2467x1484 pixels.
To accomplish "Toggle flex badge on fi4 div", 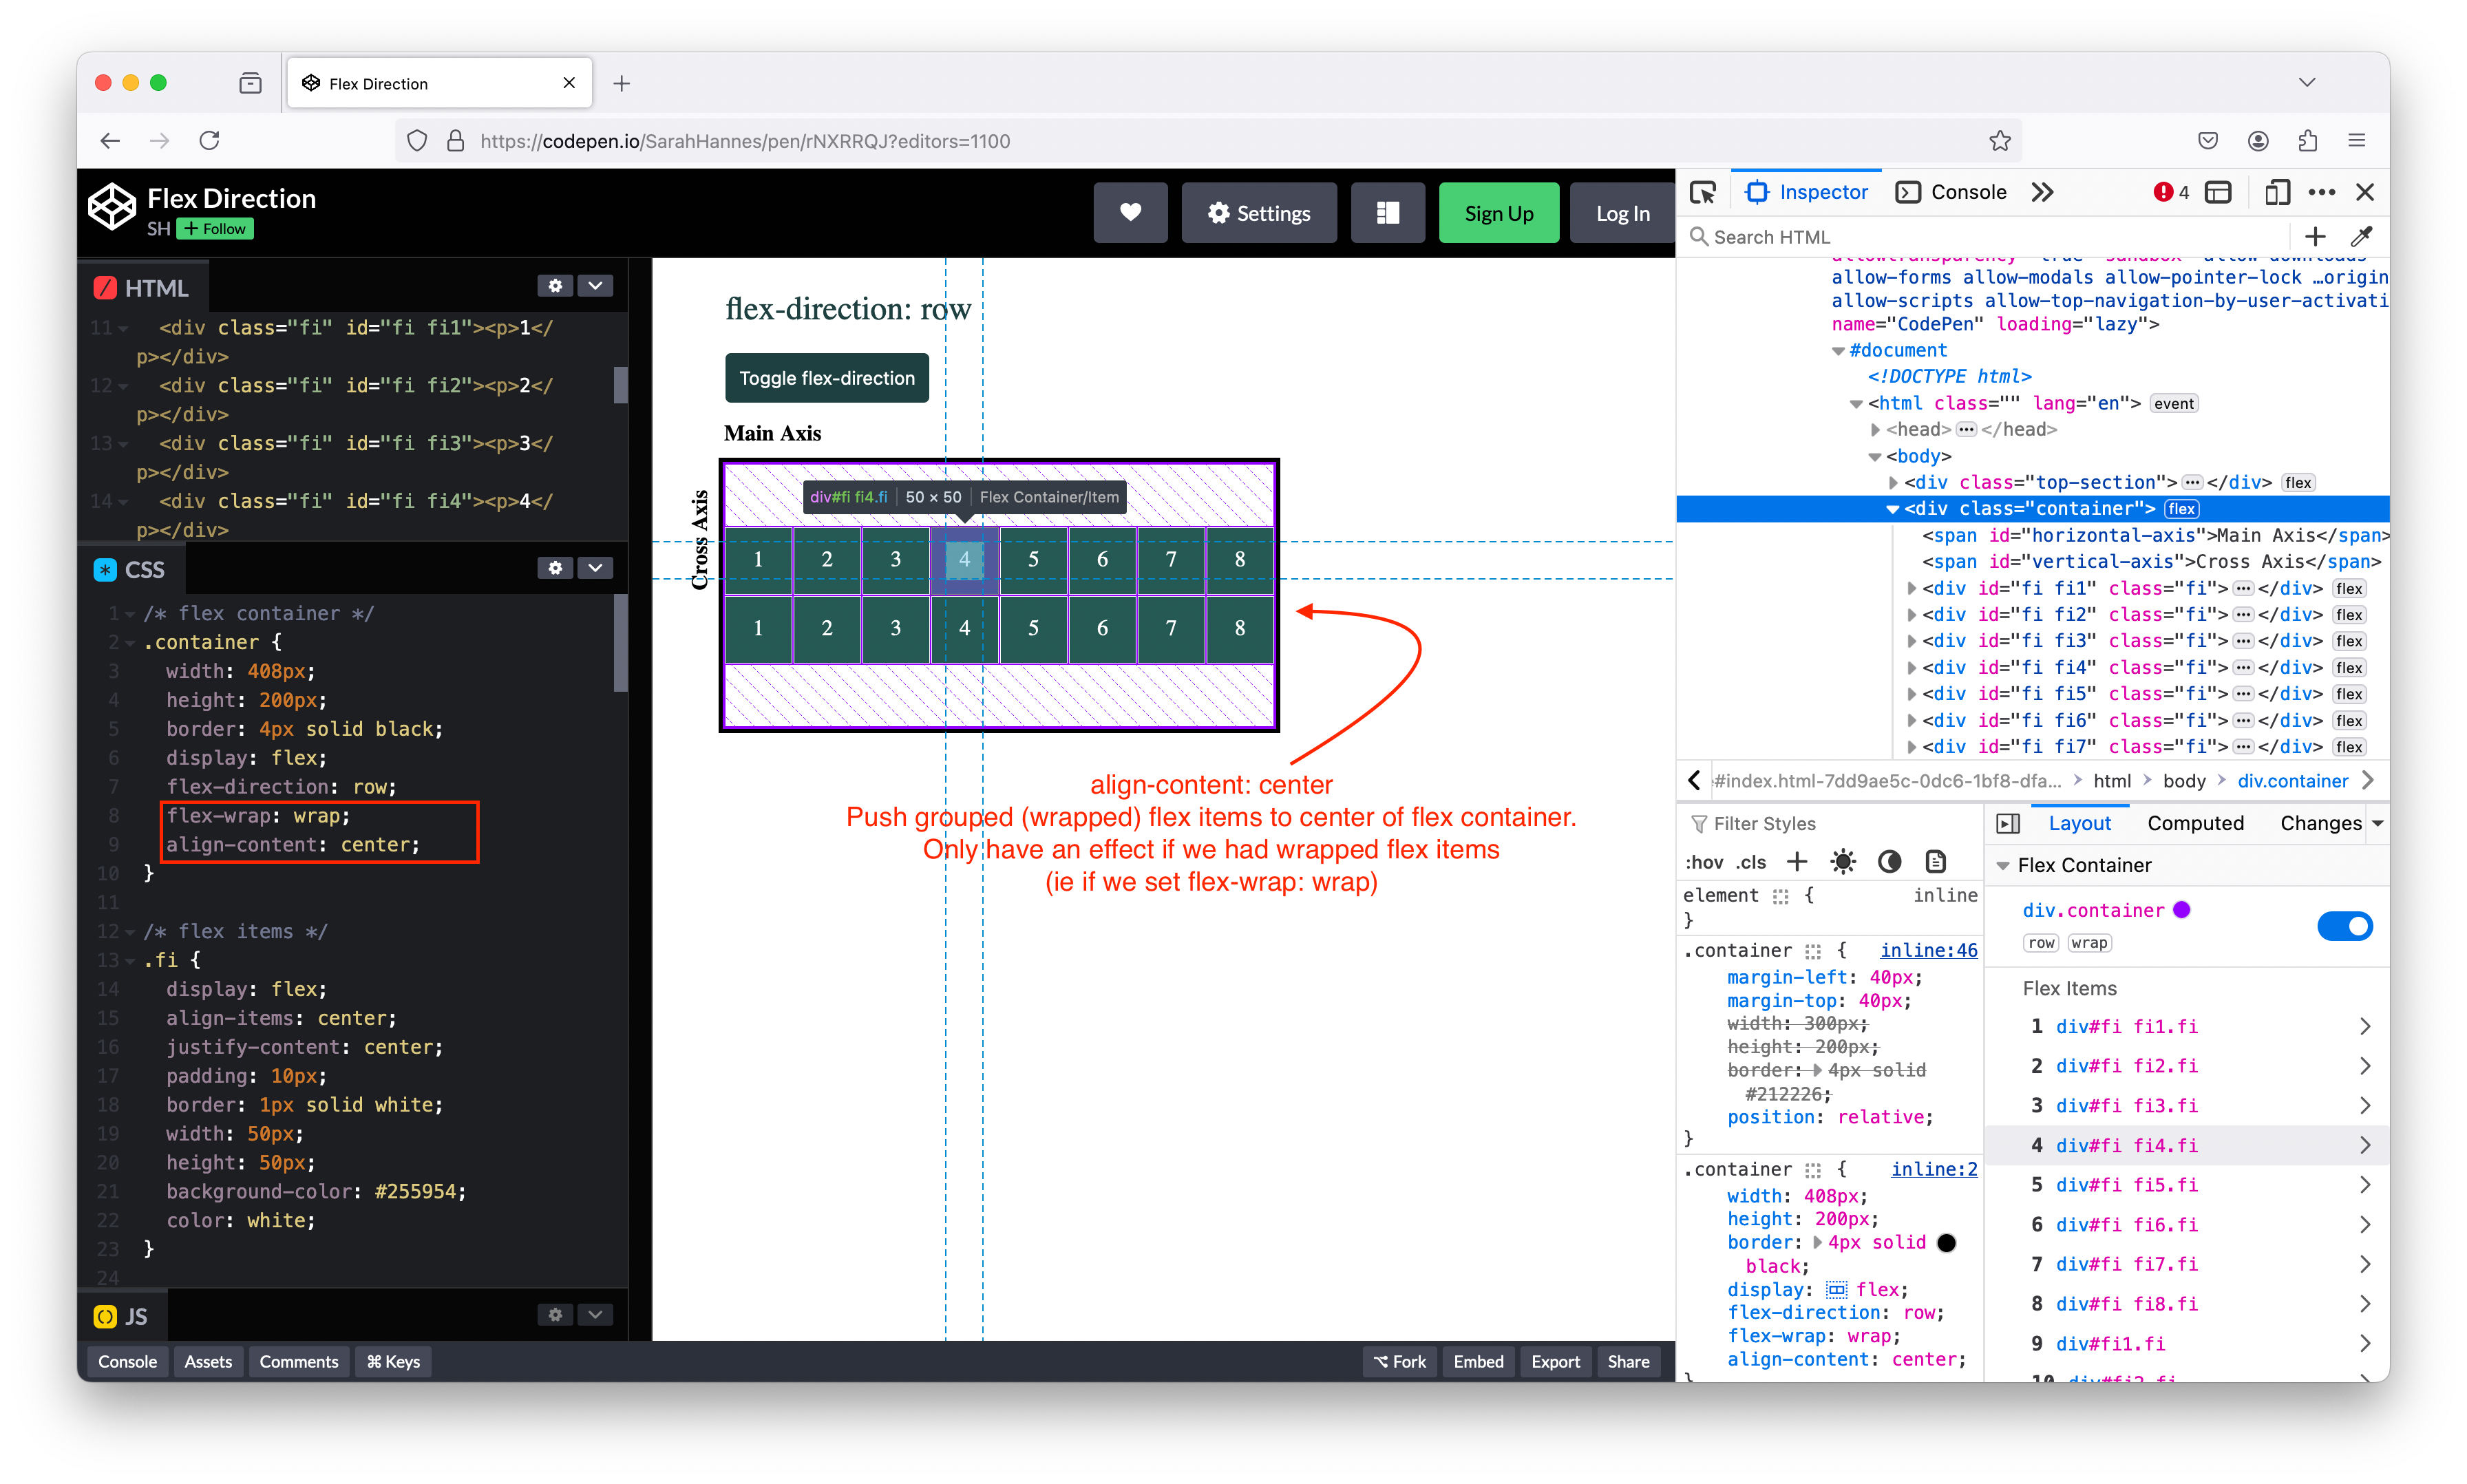I will click(2349, 668).
